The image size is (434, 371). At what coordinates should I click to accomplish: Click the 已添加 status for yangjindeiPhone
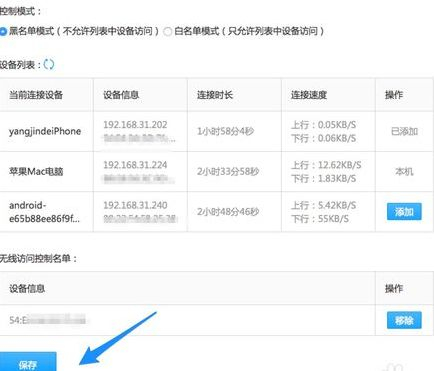[404, 131]
